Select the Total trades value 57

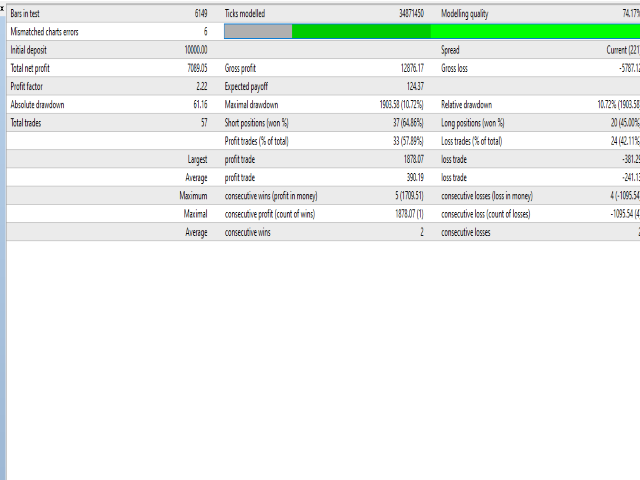click(203, 122)
